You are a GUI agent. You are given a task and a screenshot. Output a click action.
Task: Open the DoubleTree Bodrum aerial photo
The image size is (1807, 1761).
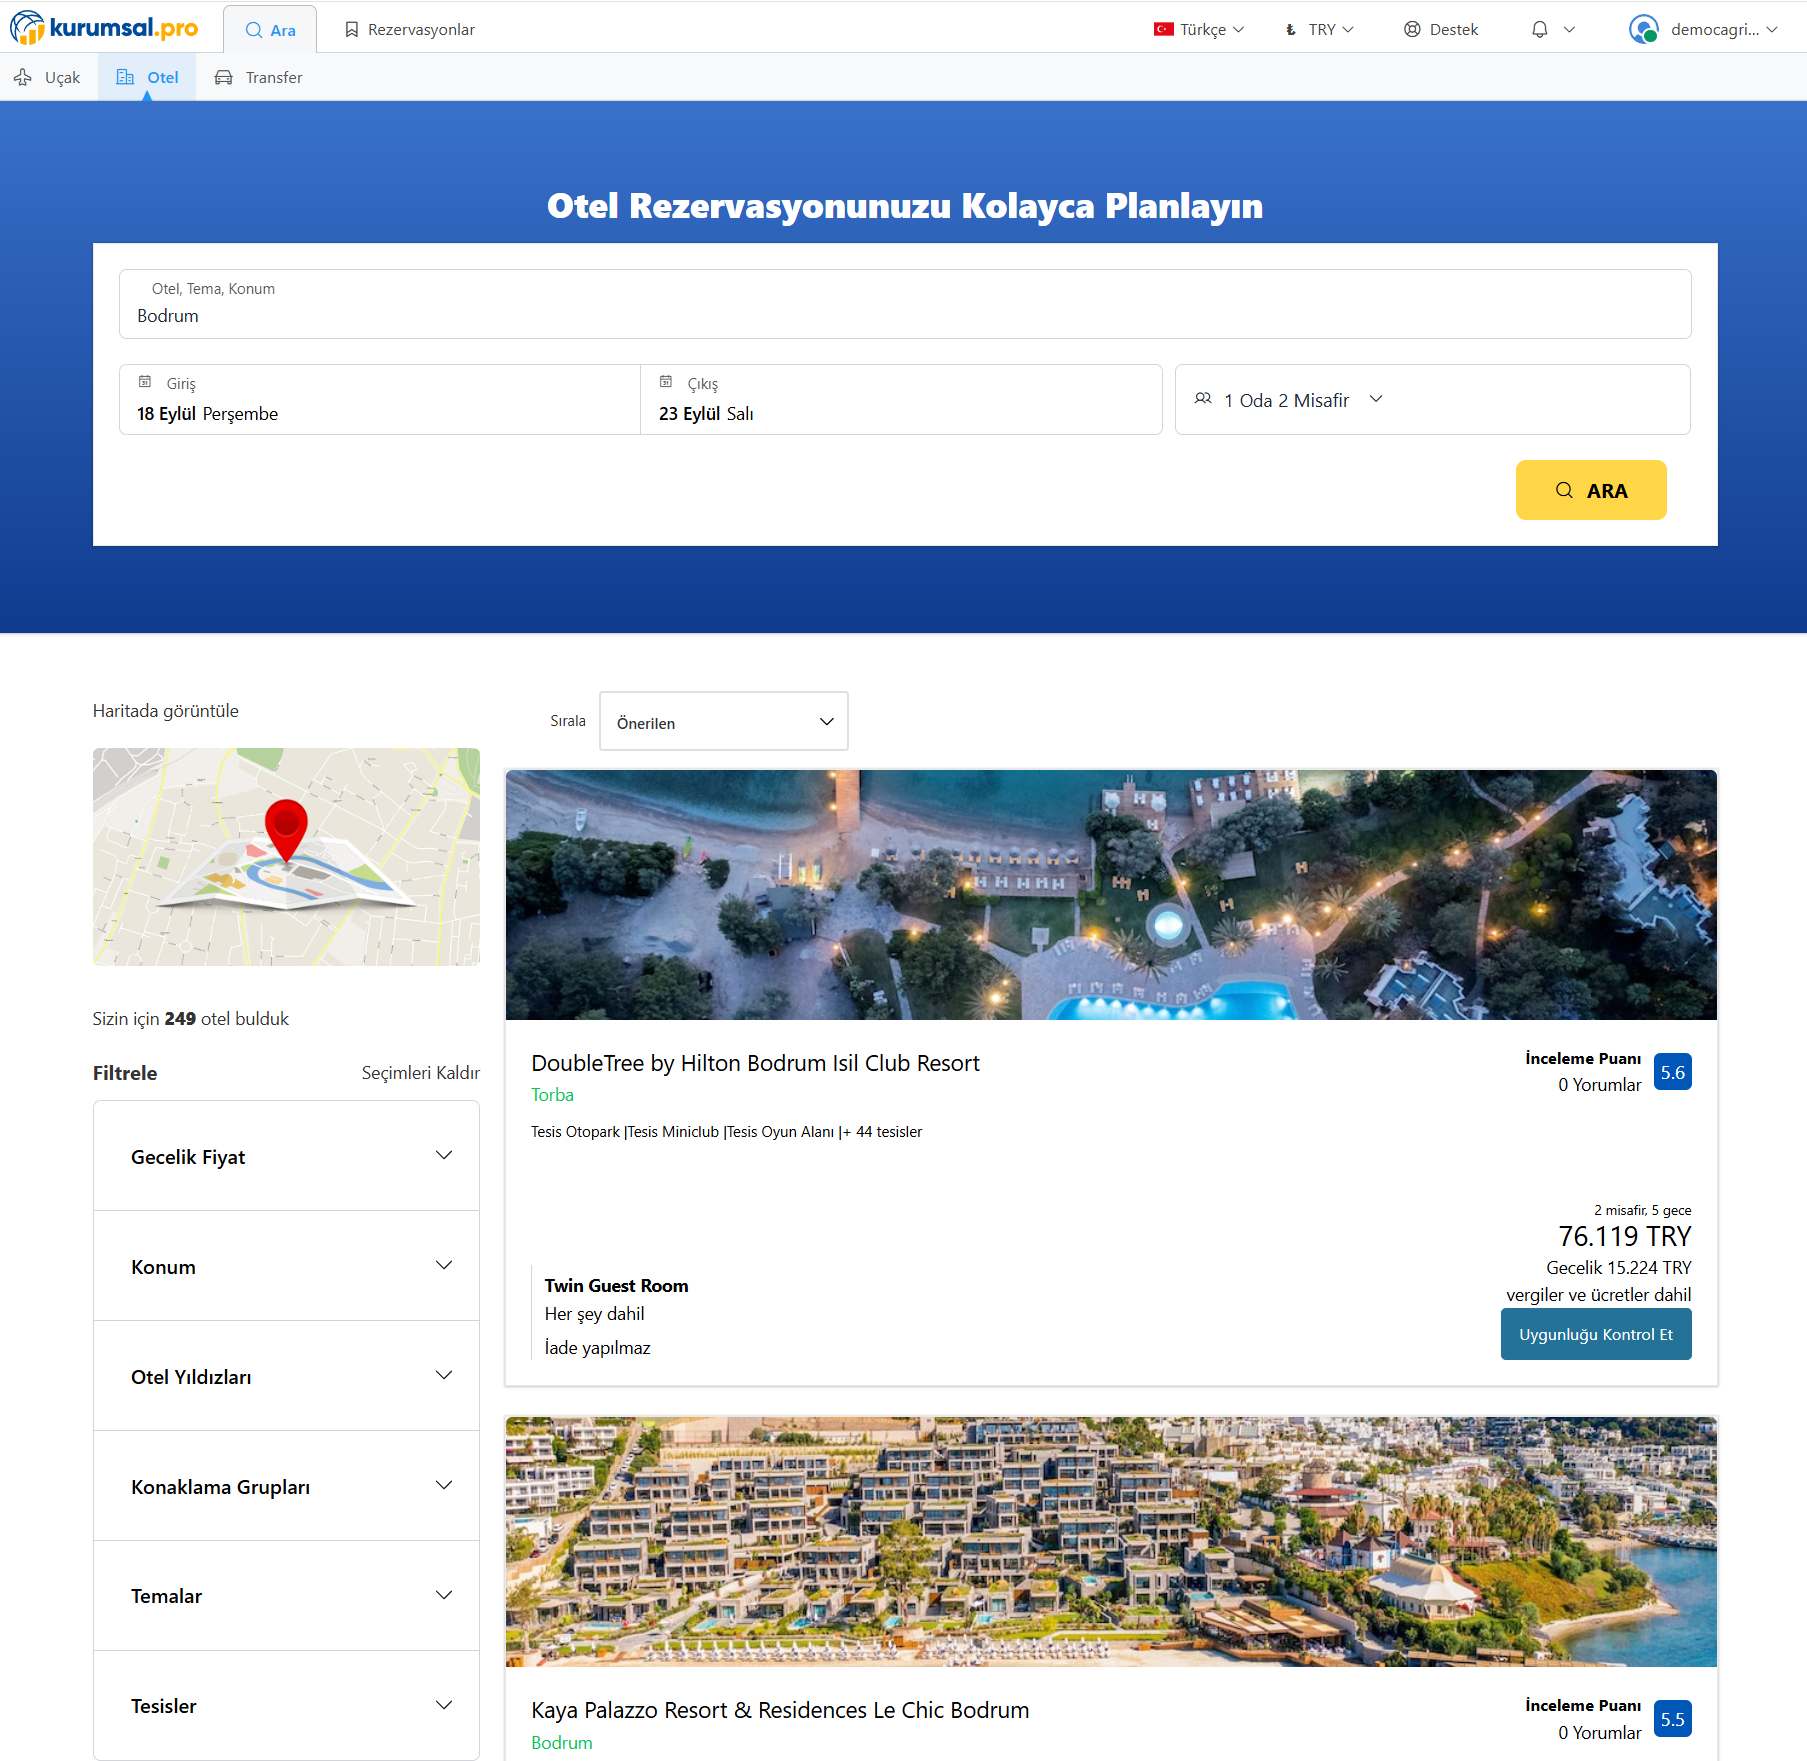click(x=1111, y=895)
